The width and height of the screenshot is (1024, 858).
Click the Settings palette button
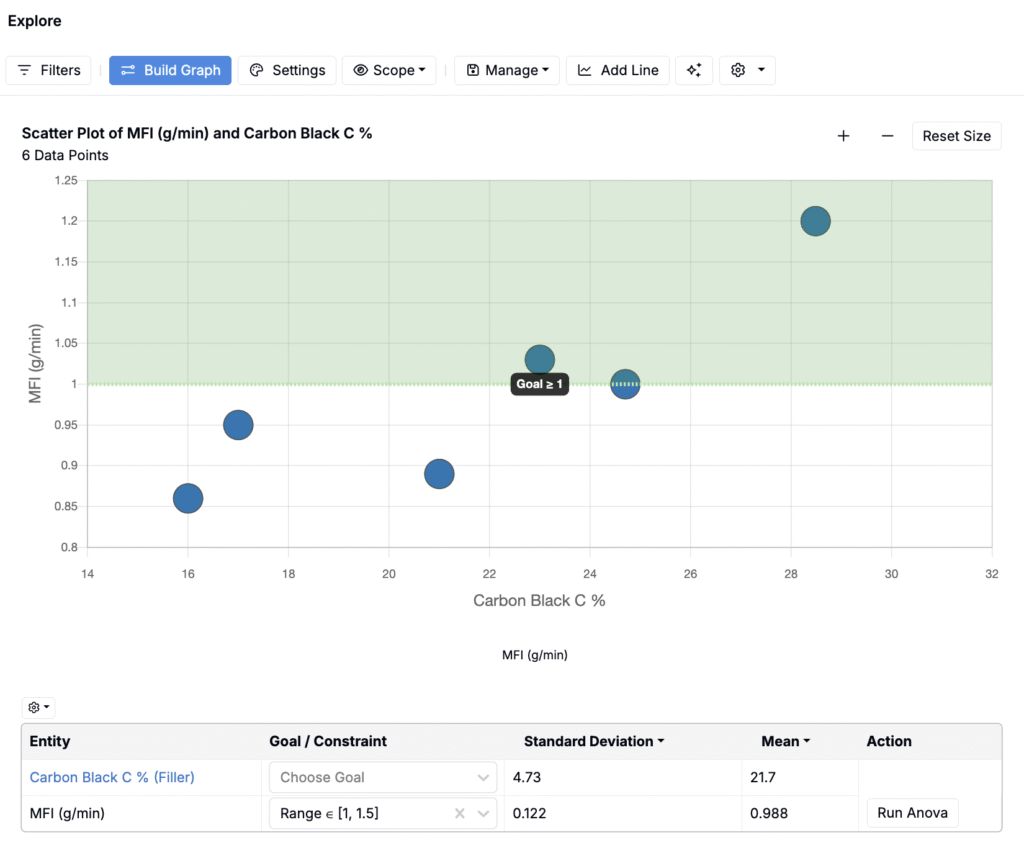point(287,70)
